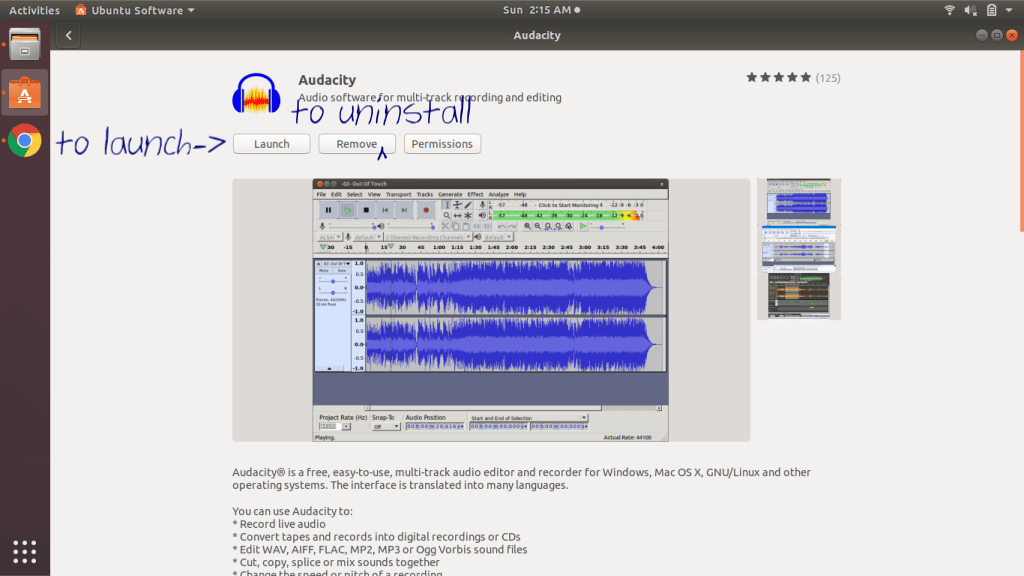Open Google Chrome from the dock
The image size is (1024, 576).
tap(24, 140)
